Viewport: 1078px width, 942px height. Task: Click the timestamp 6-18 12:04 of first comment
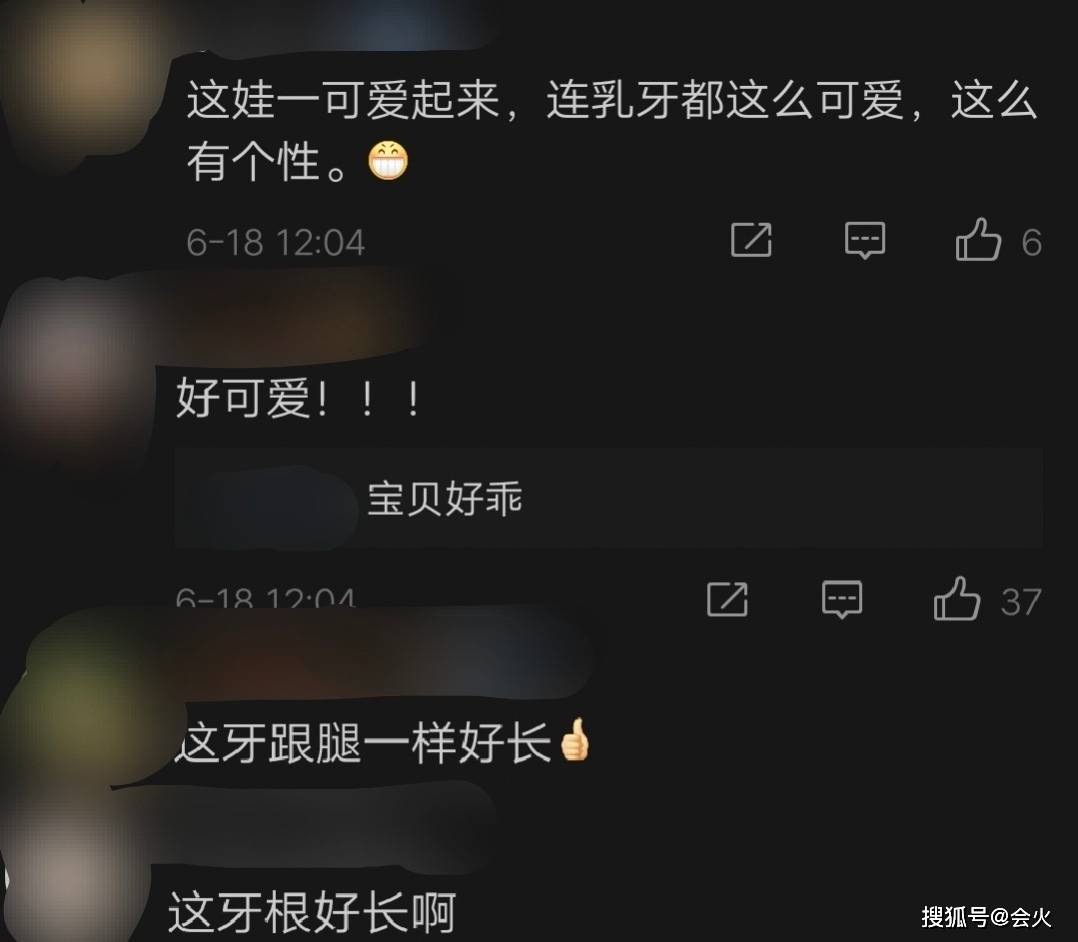click(275, 243)
